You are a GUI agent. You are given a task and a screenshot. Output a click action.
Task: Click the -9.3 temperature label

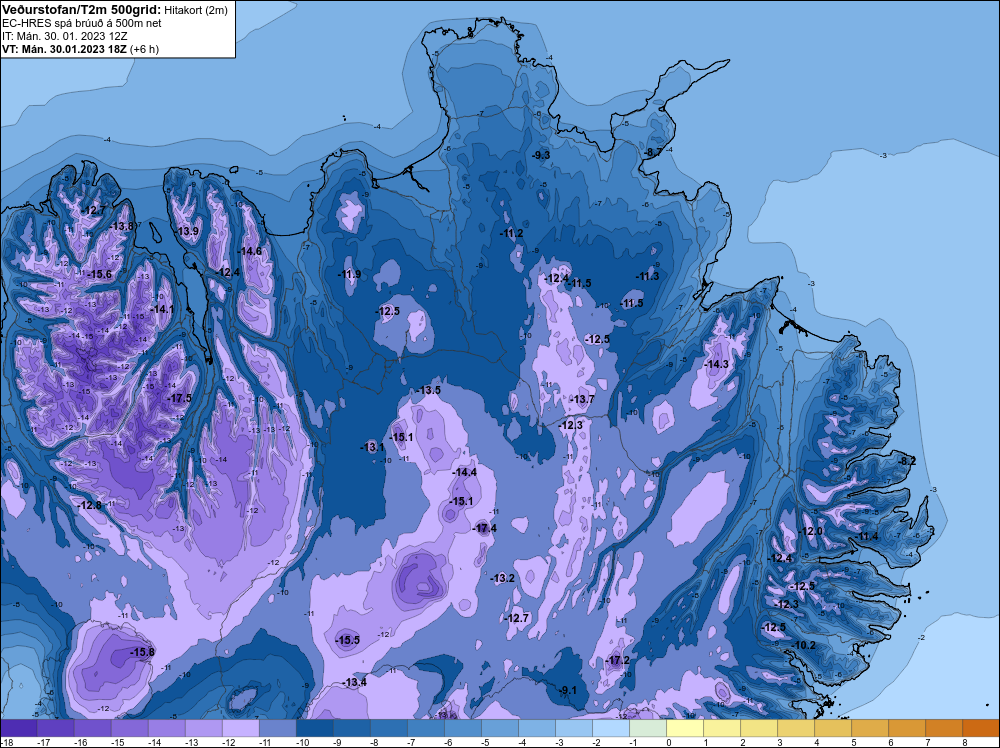(541, 155)
